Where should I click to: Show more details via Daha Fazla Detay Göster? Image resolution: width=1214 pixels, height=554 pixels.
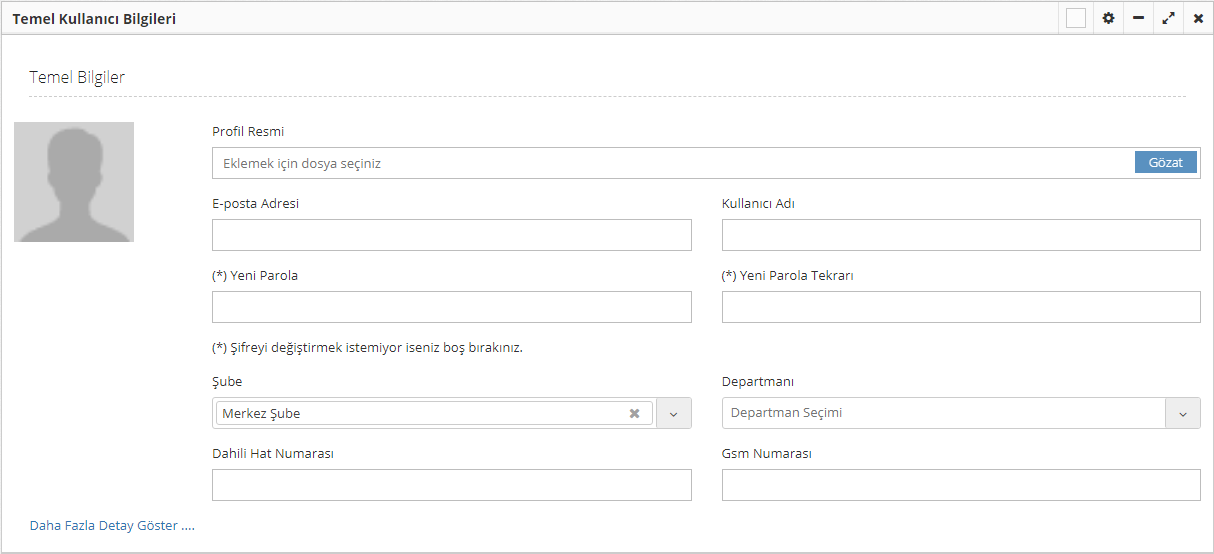point(112,525)
